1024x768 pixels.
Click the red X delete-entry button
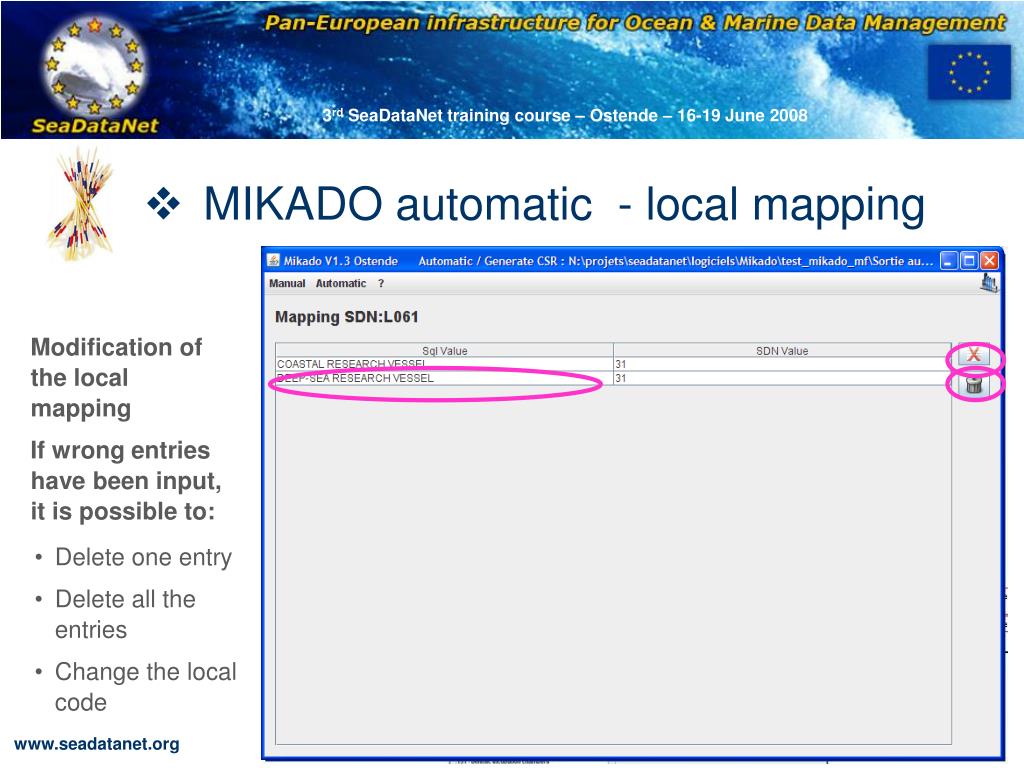[x=973, y=355]
